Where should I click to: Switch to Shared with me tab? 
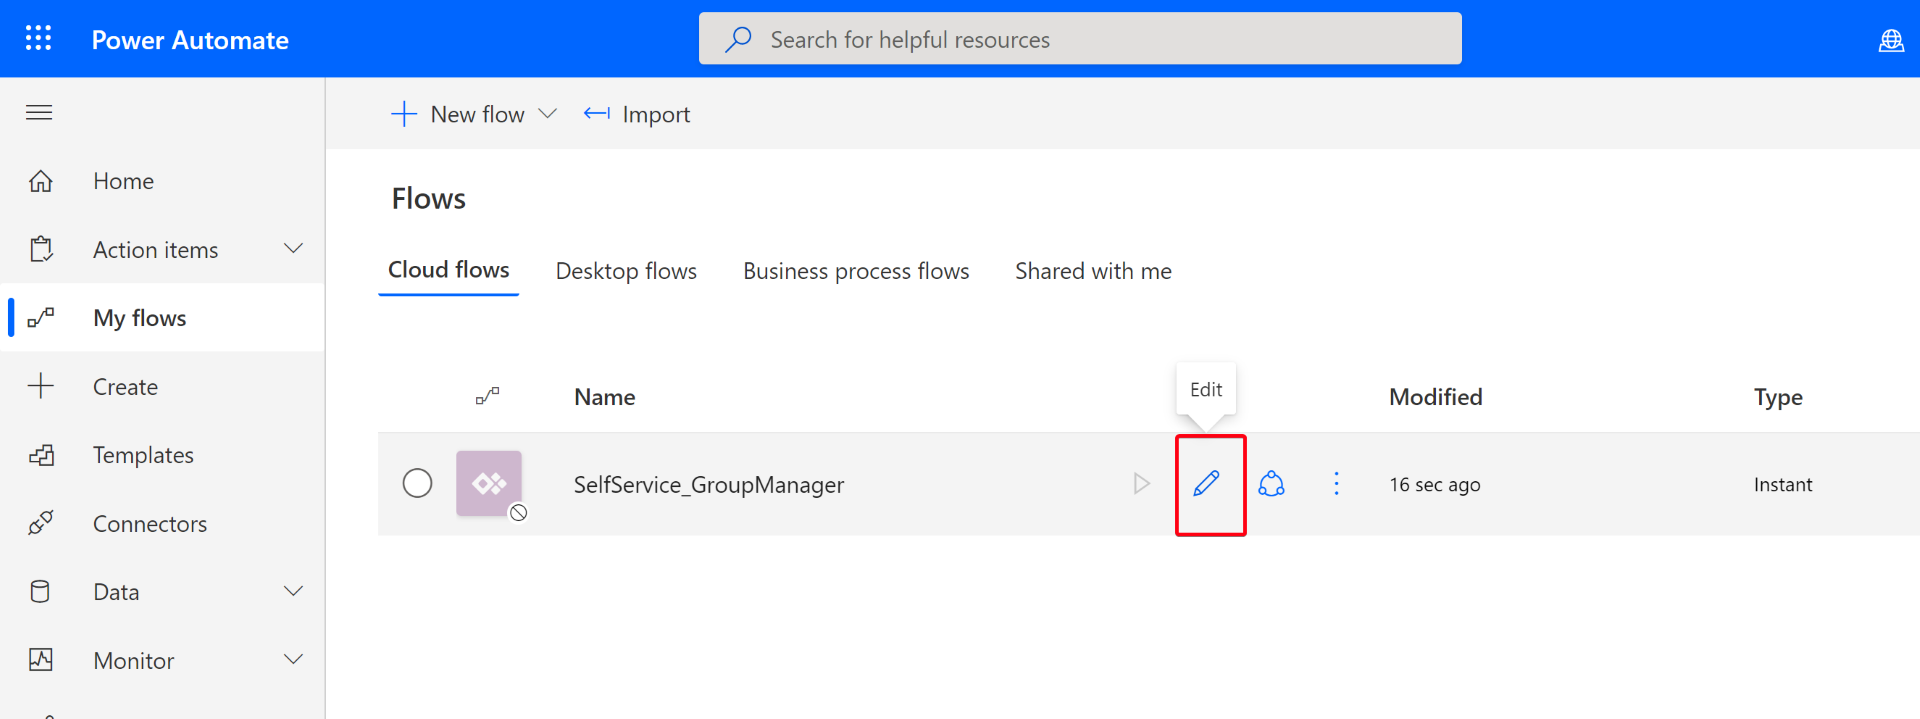point(1093,271)
